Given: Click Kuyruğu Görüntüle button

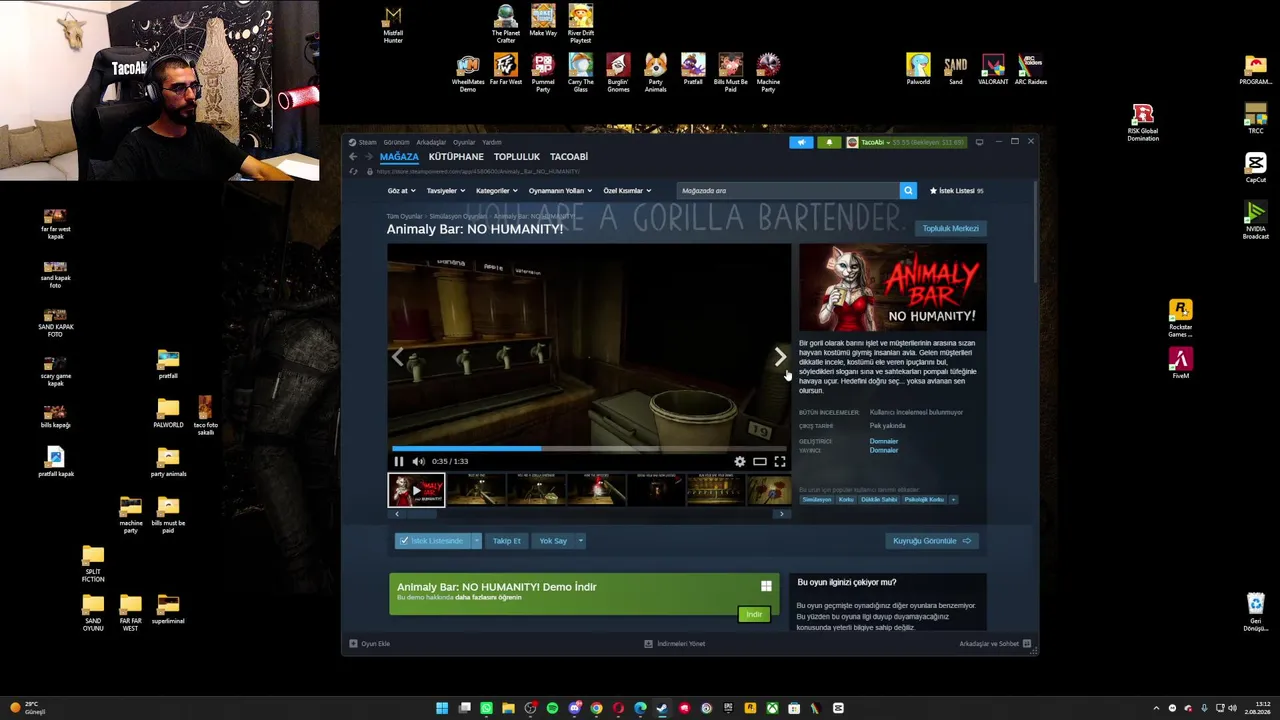Looking at the screenshot, I should click(932, 541).
